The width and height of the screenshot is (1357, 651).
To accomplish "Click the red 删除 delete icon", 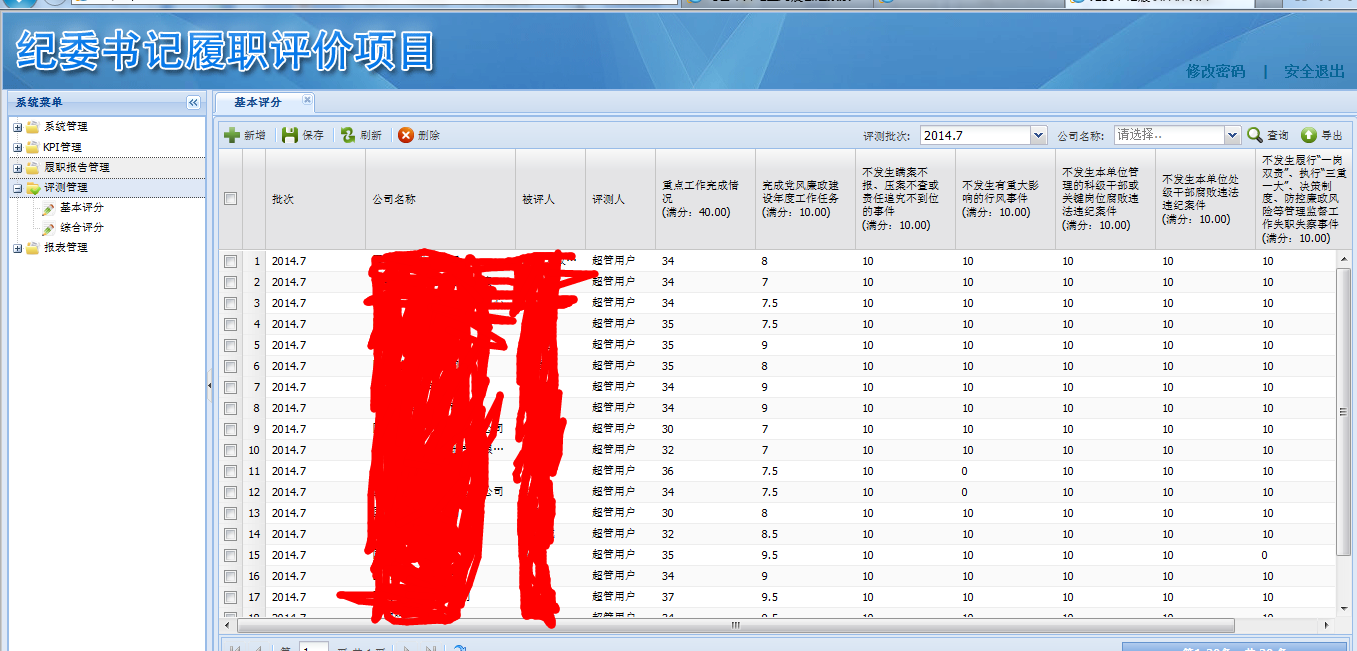I will pyautogui.click(x=406, y=135).
